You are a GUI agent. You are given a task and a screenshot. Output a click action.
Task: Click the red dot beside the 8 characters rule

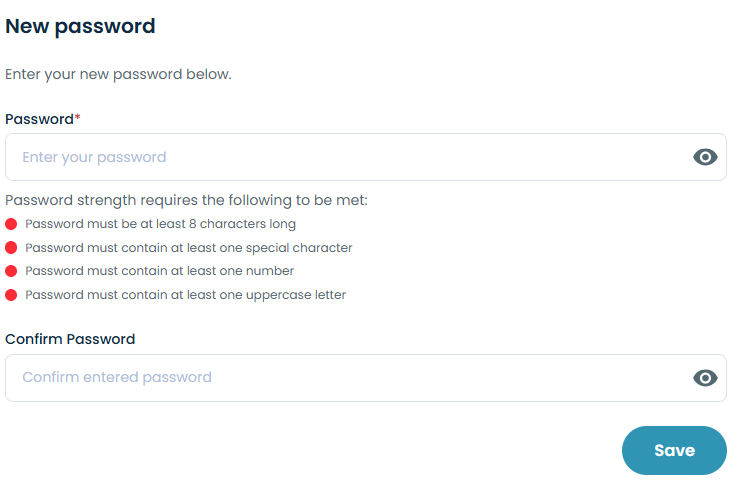point(11,224)
